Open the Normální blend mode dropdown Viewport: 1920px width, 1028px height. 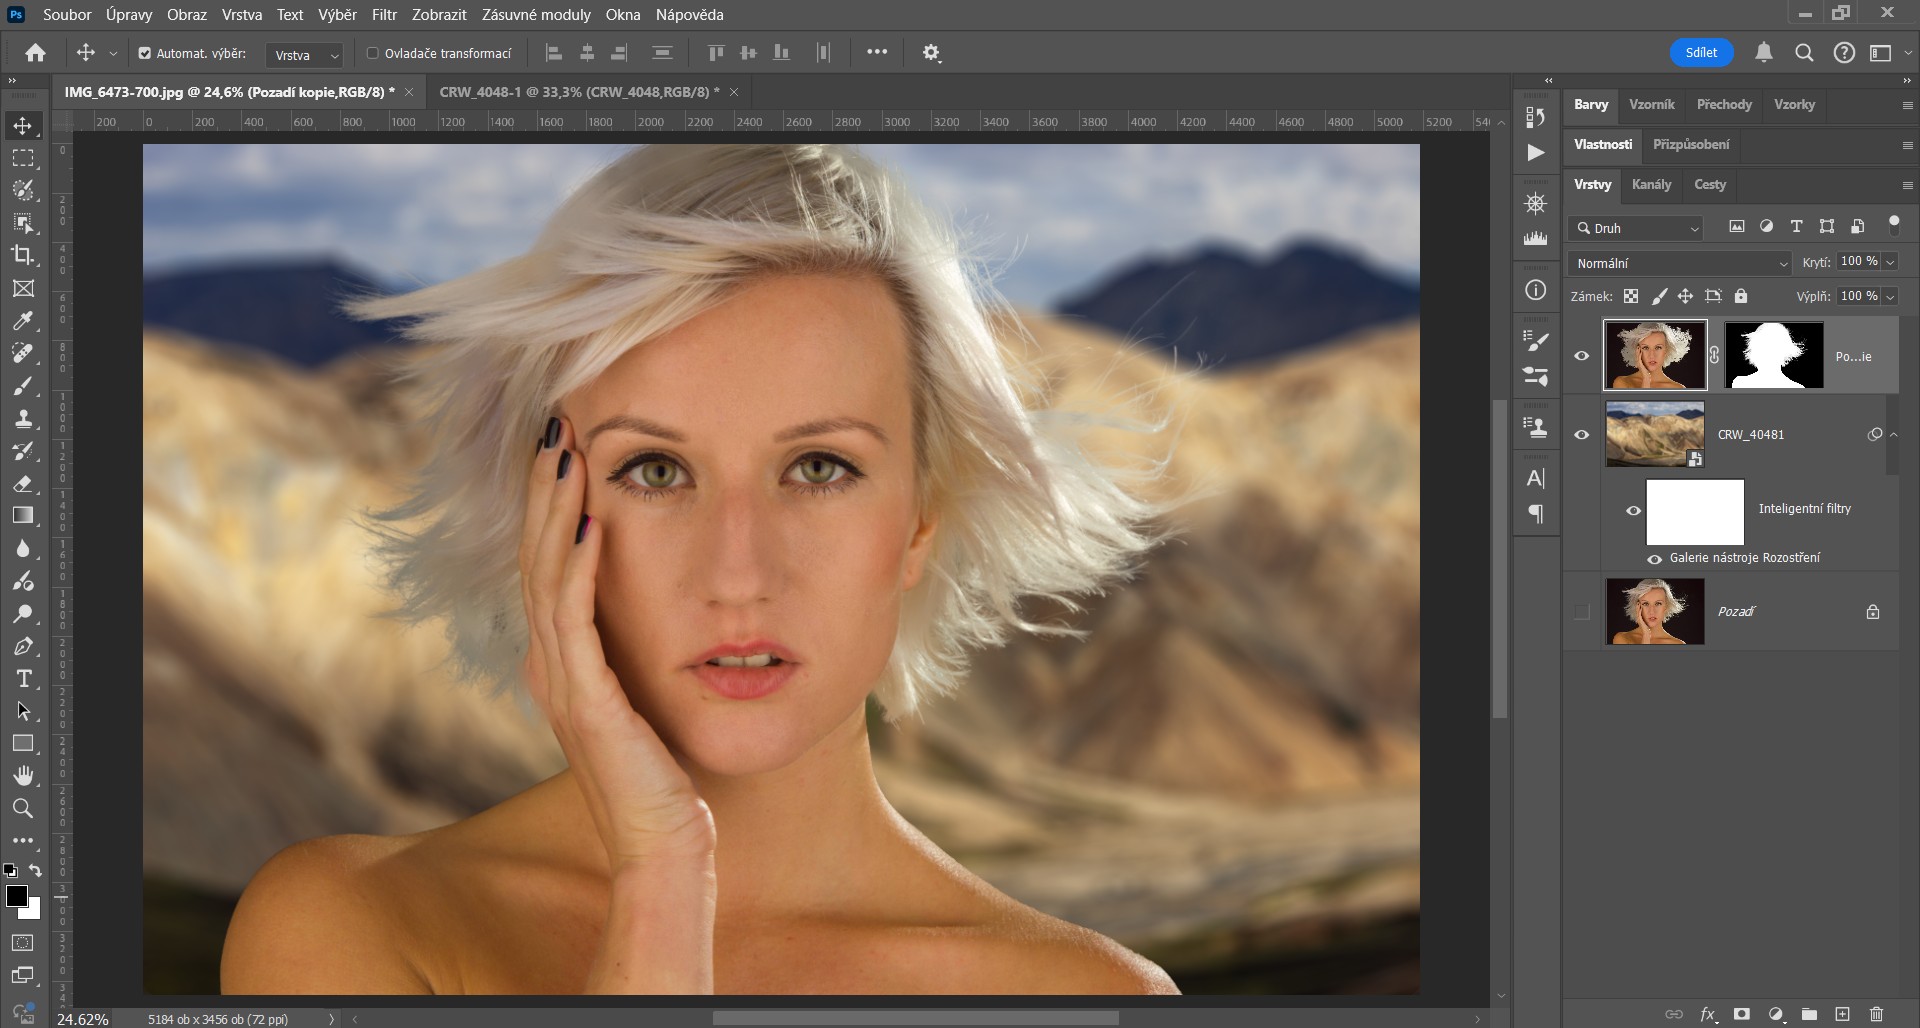(1680, 263)
